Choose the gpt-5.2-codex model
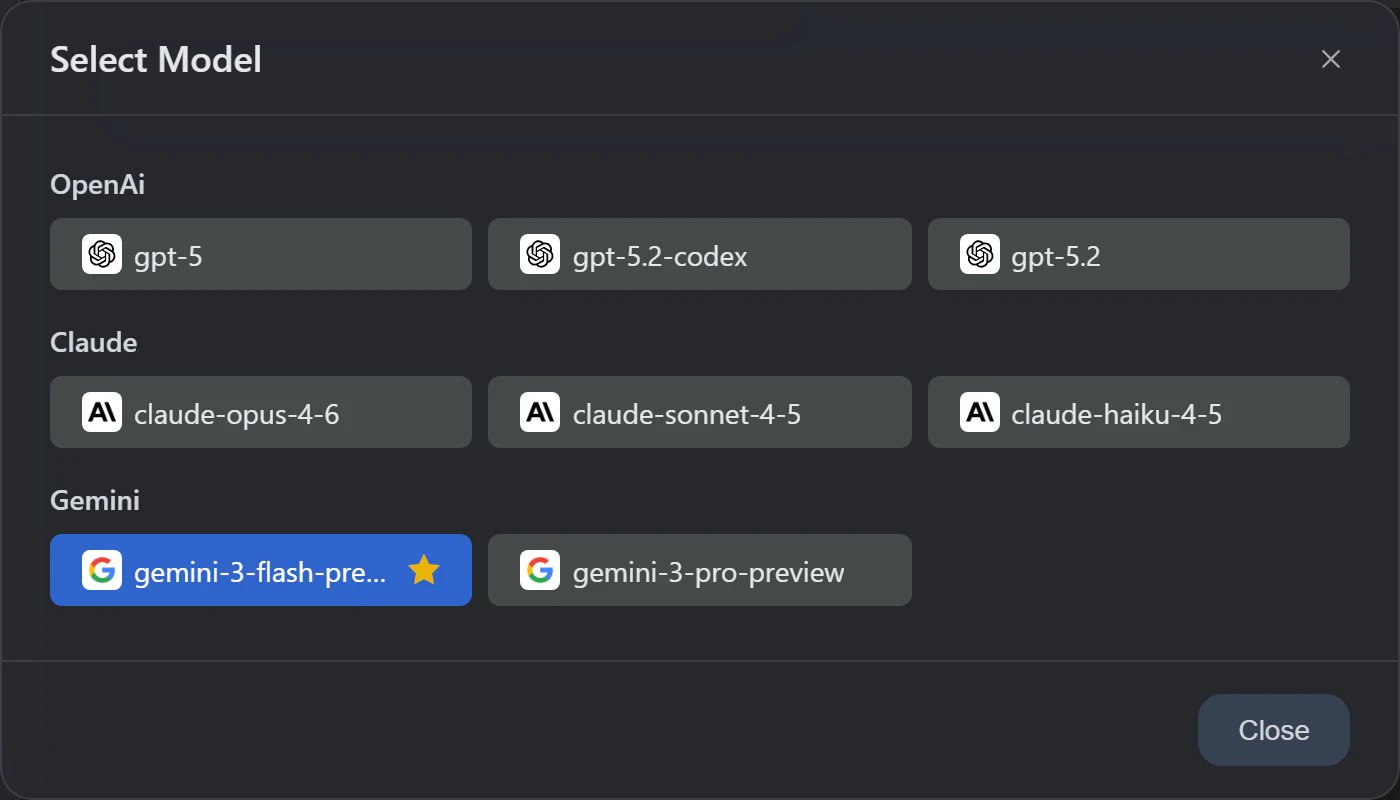Screen dimensions: 1400x800 click(x=660, y=257)
